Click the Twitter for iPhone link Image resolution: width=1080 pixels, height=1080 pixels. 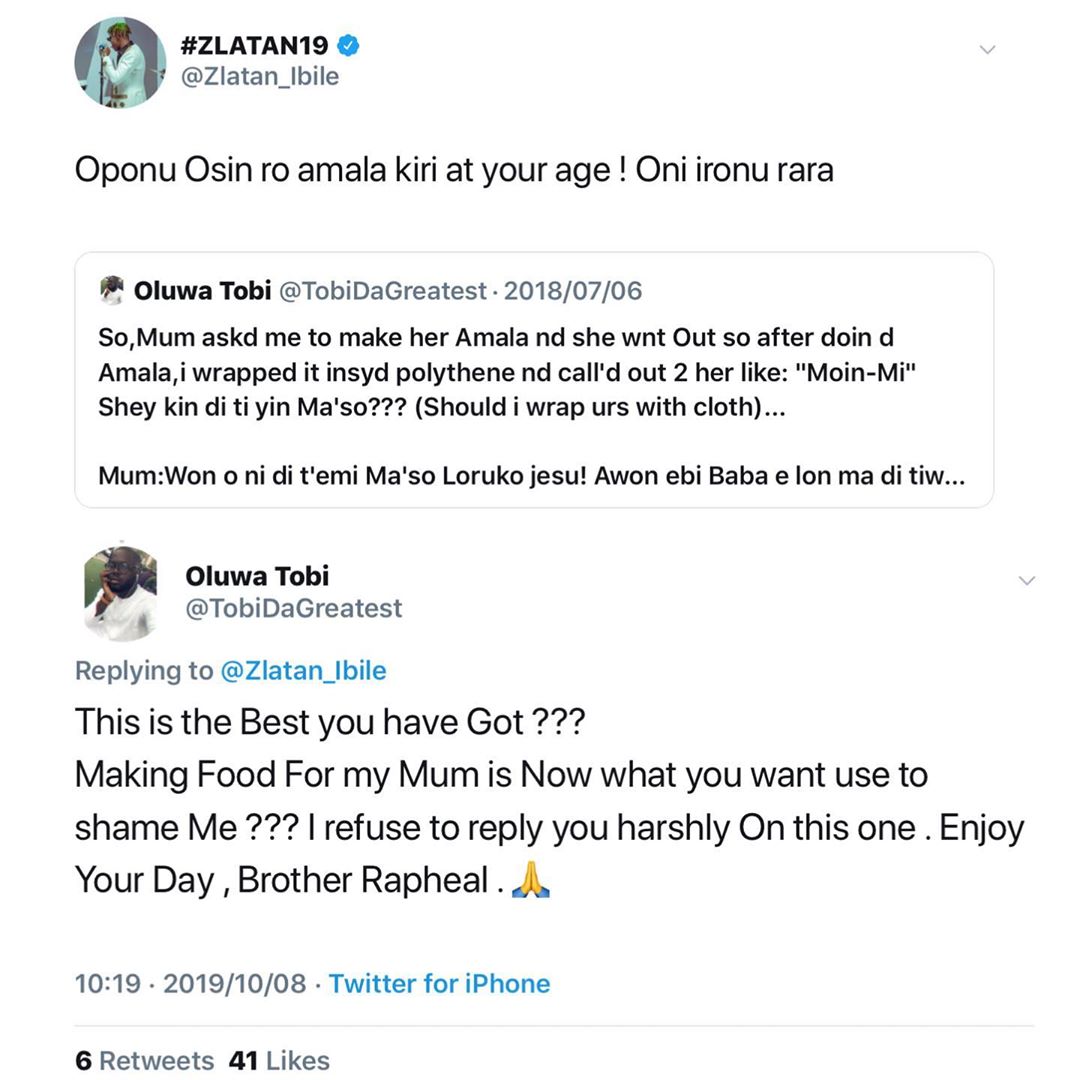tap(439, 983)
